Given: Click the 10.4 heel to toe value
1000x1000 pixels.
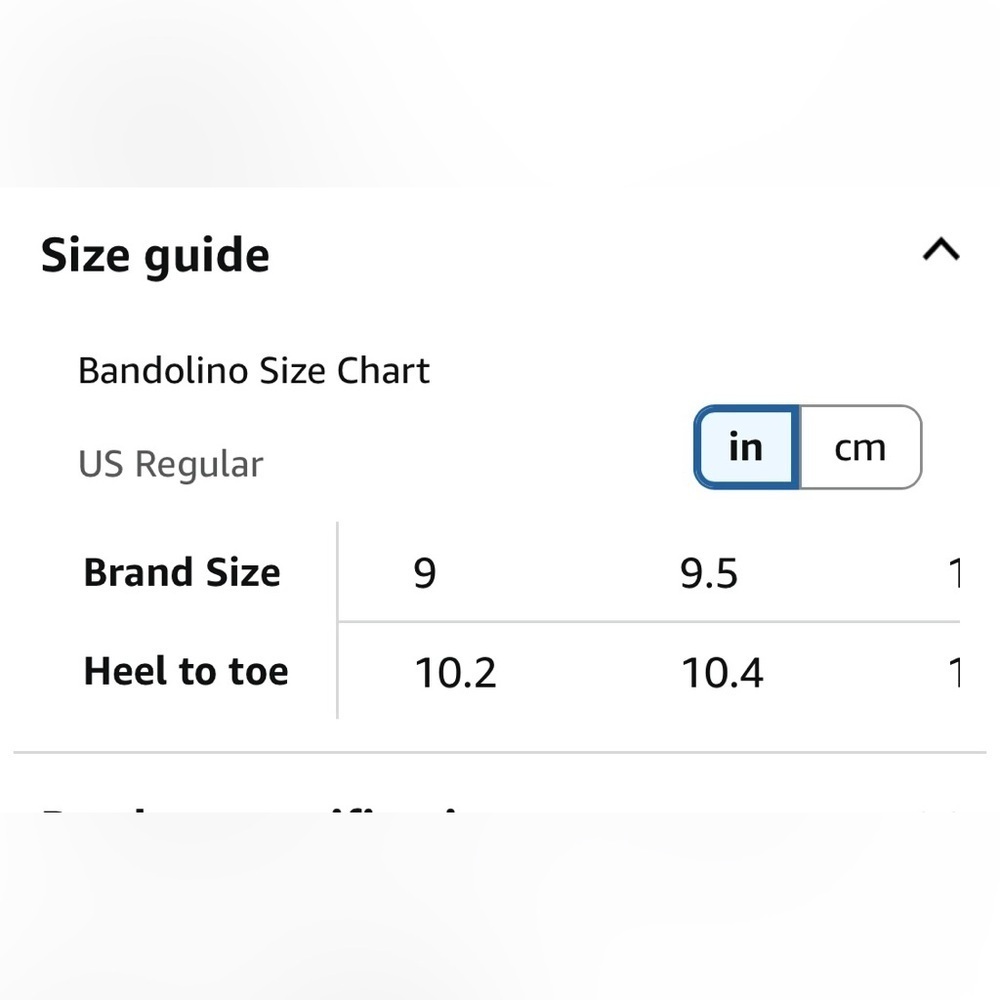Looking at the screenshot, I should [x=722, y=672].
